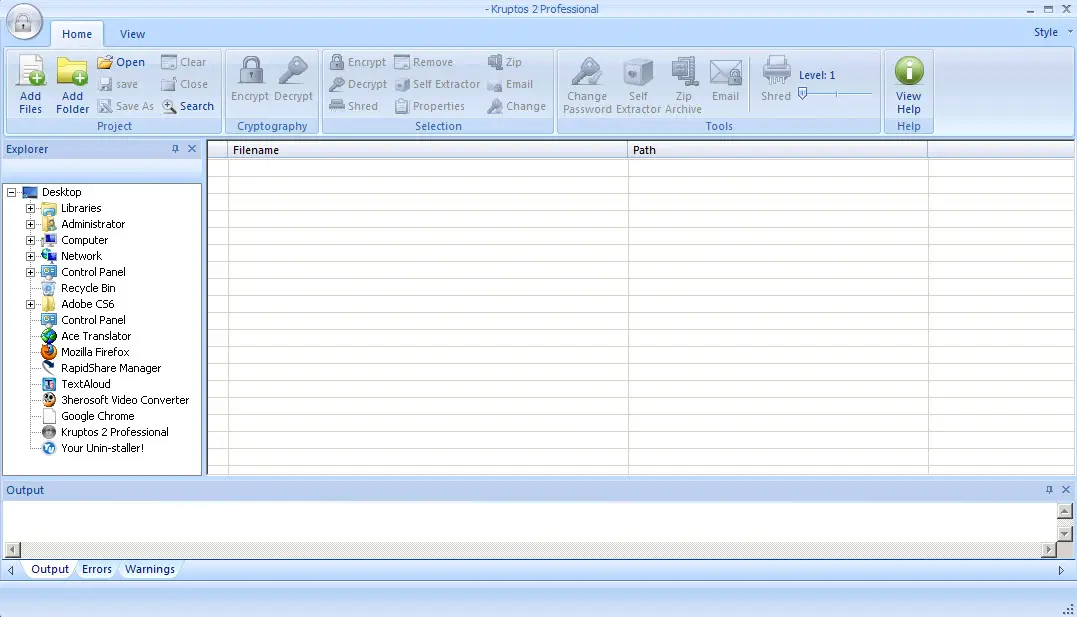Click tab strip left arrow at bottom
The width and height of the screenshot is (1077, 617).
click(11, 570)
